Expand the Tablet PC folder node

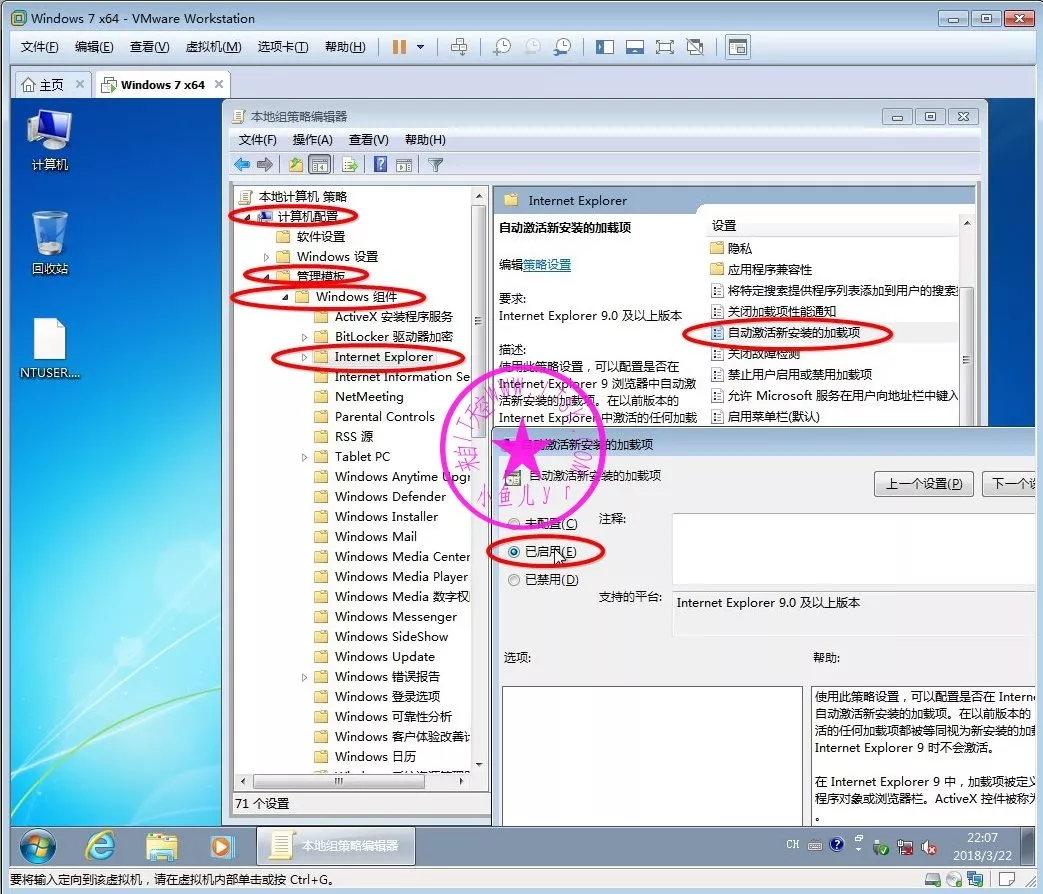click(x=305, y=457)
